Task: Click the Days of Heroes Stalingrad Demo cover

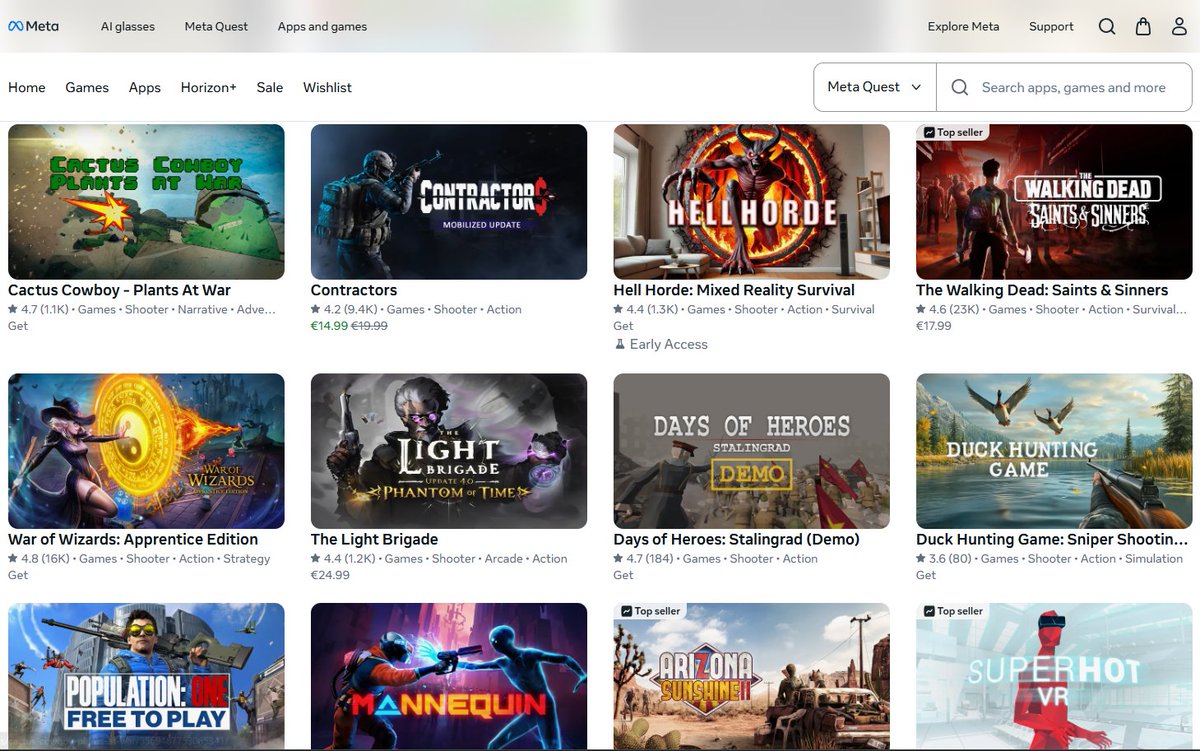Action: (x=752, y=451)
